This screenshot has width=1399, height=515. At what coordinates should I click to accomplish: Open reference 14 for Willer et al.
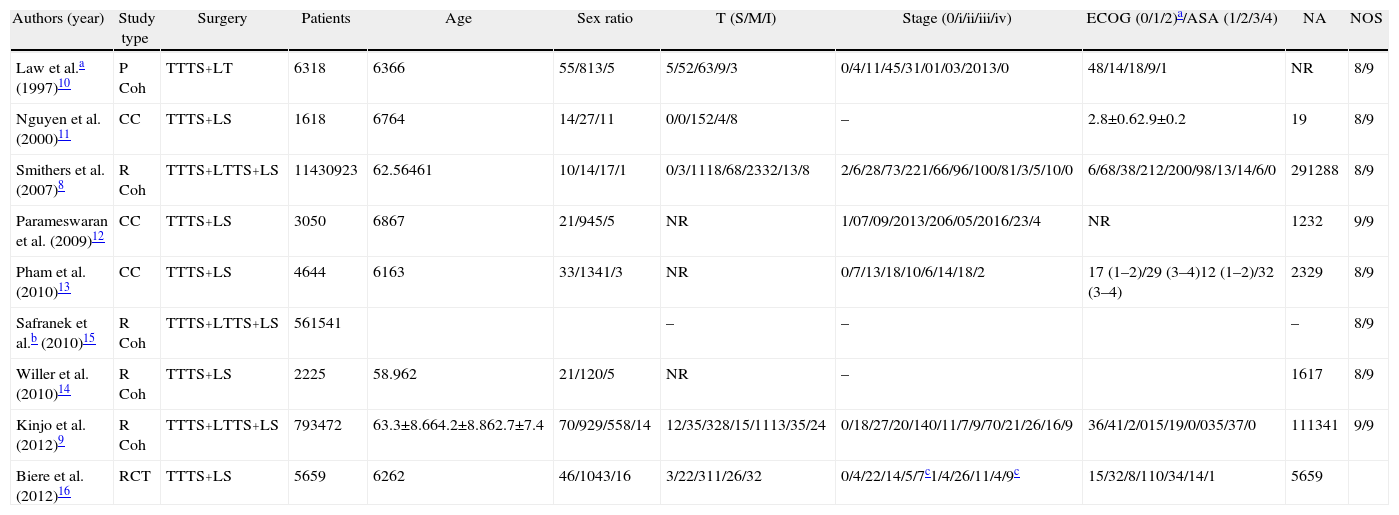click(x=64, y=389)
